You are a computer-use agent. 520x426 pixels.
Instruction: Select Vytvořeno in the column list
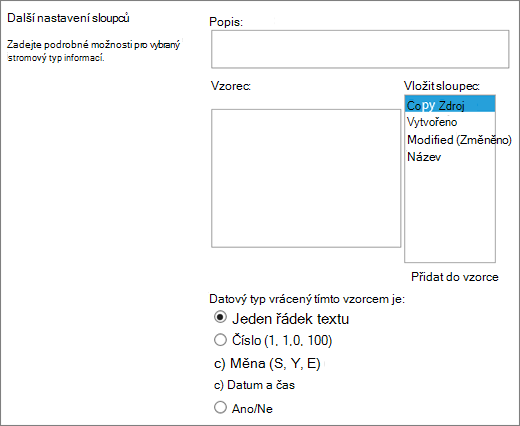coord(432,122)
